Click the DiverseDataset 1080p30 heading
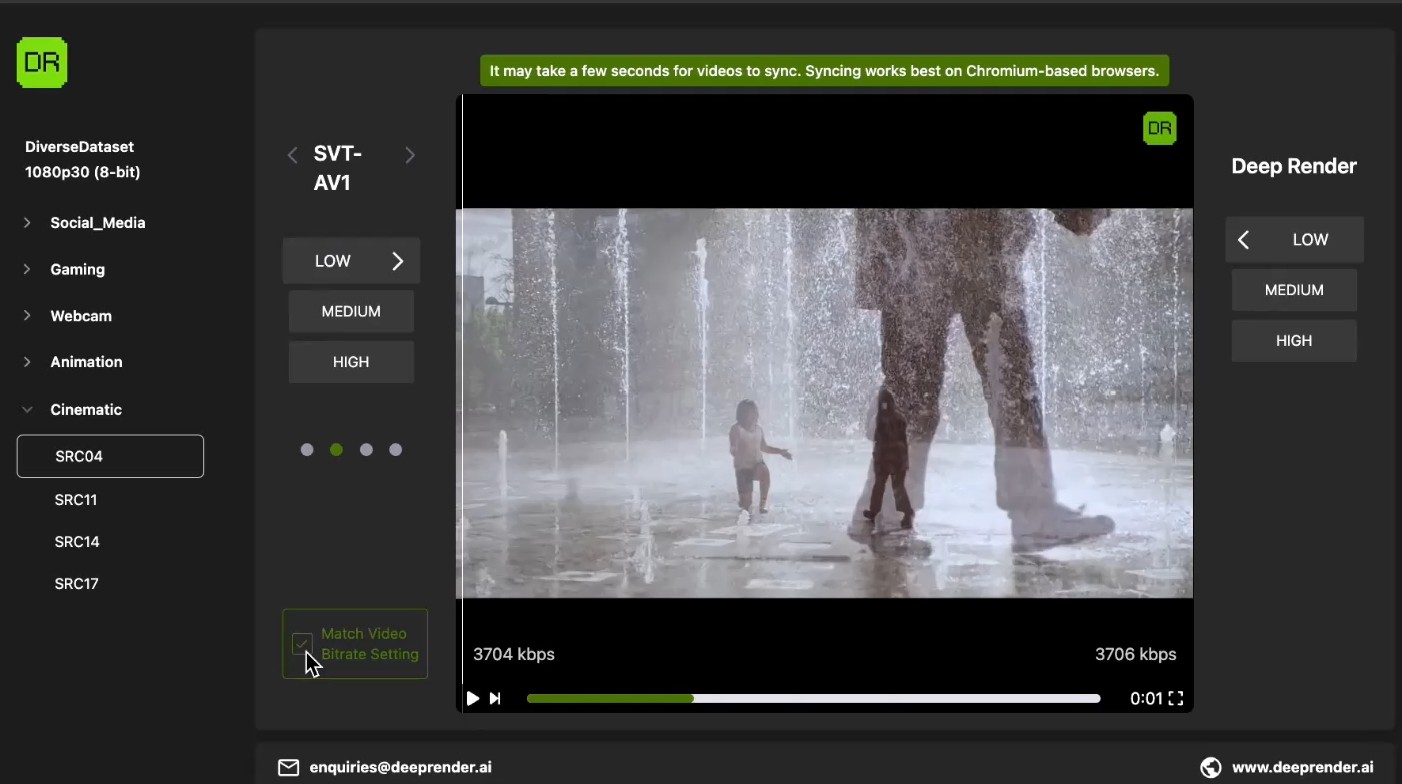 click(83, 159)
